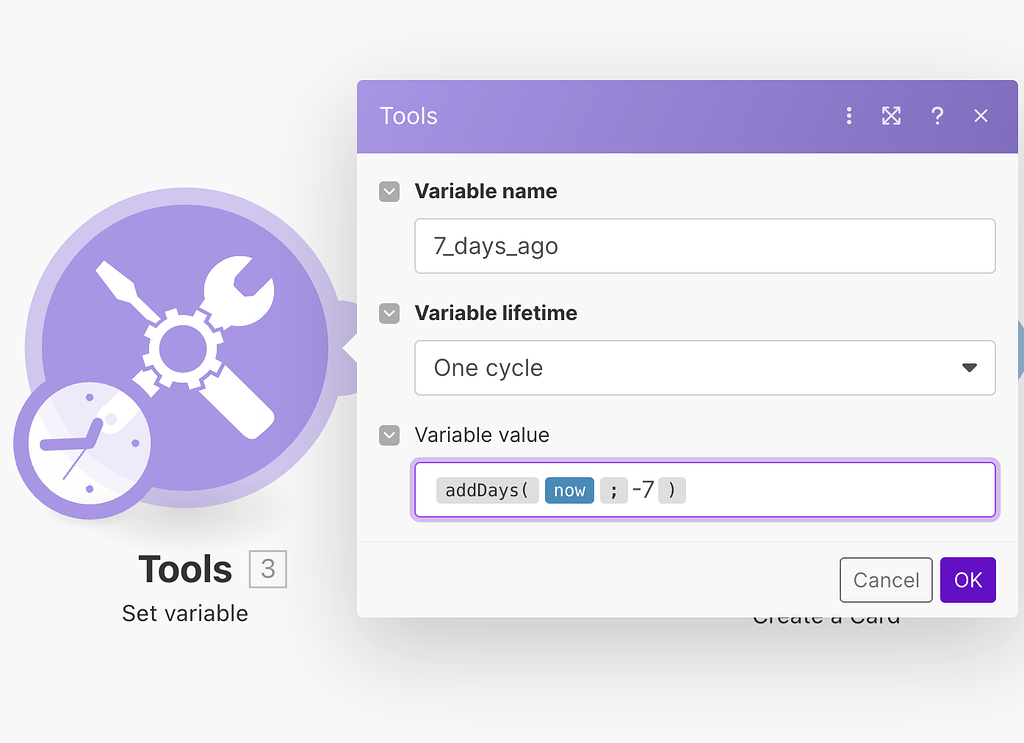1024x743 pixels.
Task: Select the One cycle lifetime field
Action: coord(690,368)
